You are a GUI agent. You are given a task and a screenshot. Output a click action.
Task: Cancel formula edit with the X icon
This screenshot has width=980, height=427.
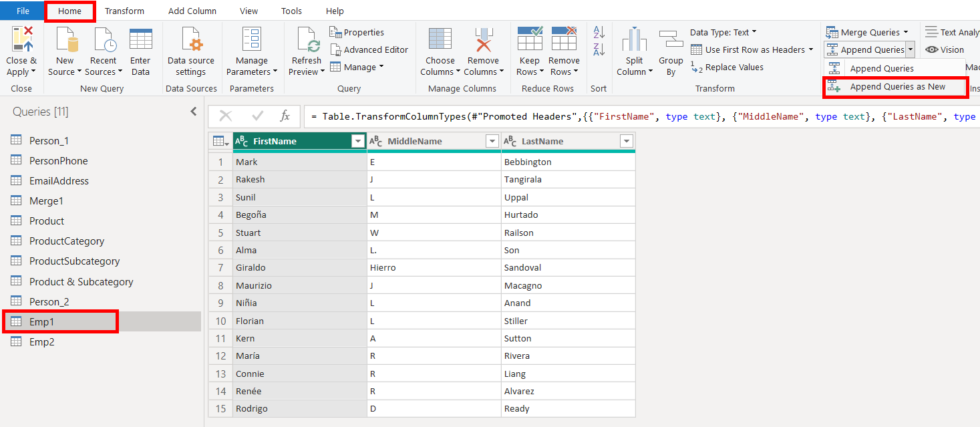pos(226,116)
